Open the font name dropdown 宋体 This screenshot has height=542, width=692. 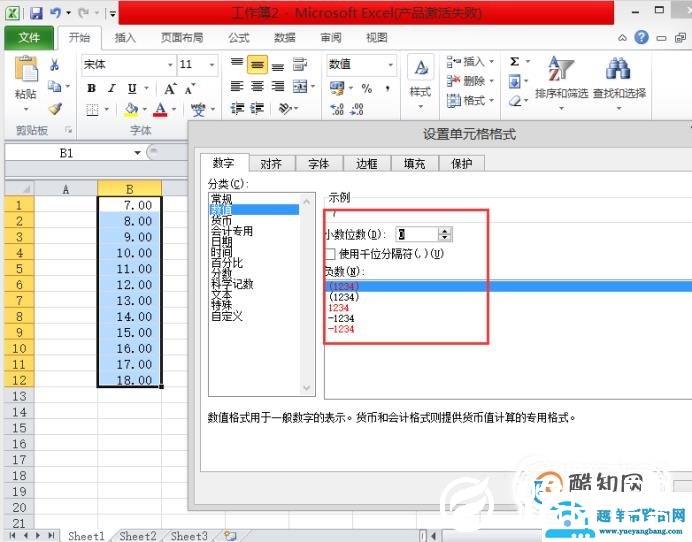pos(169,65)
